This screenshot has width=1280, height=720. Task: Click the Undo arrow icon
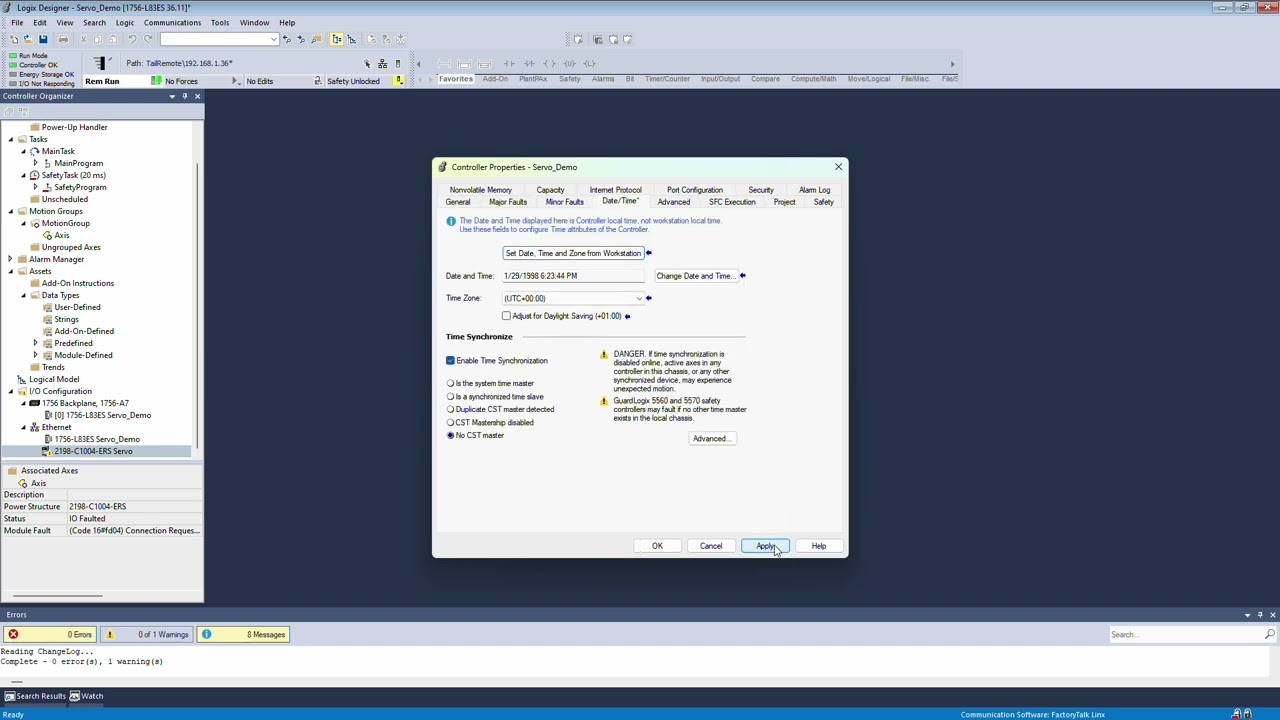pyautogui.click(x=131, y=39)
